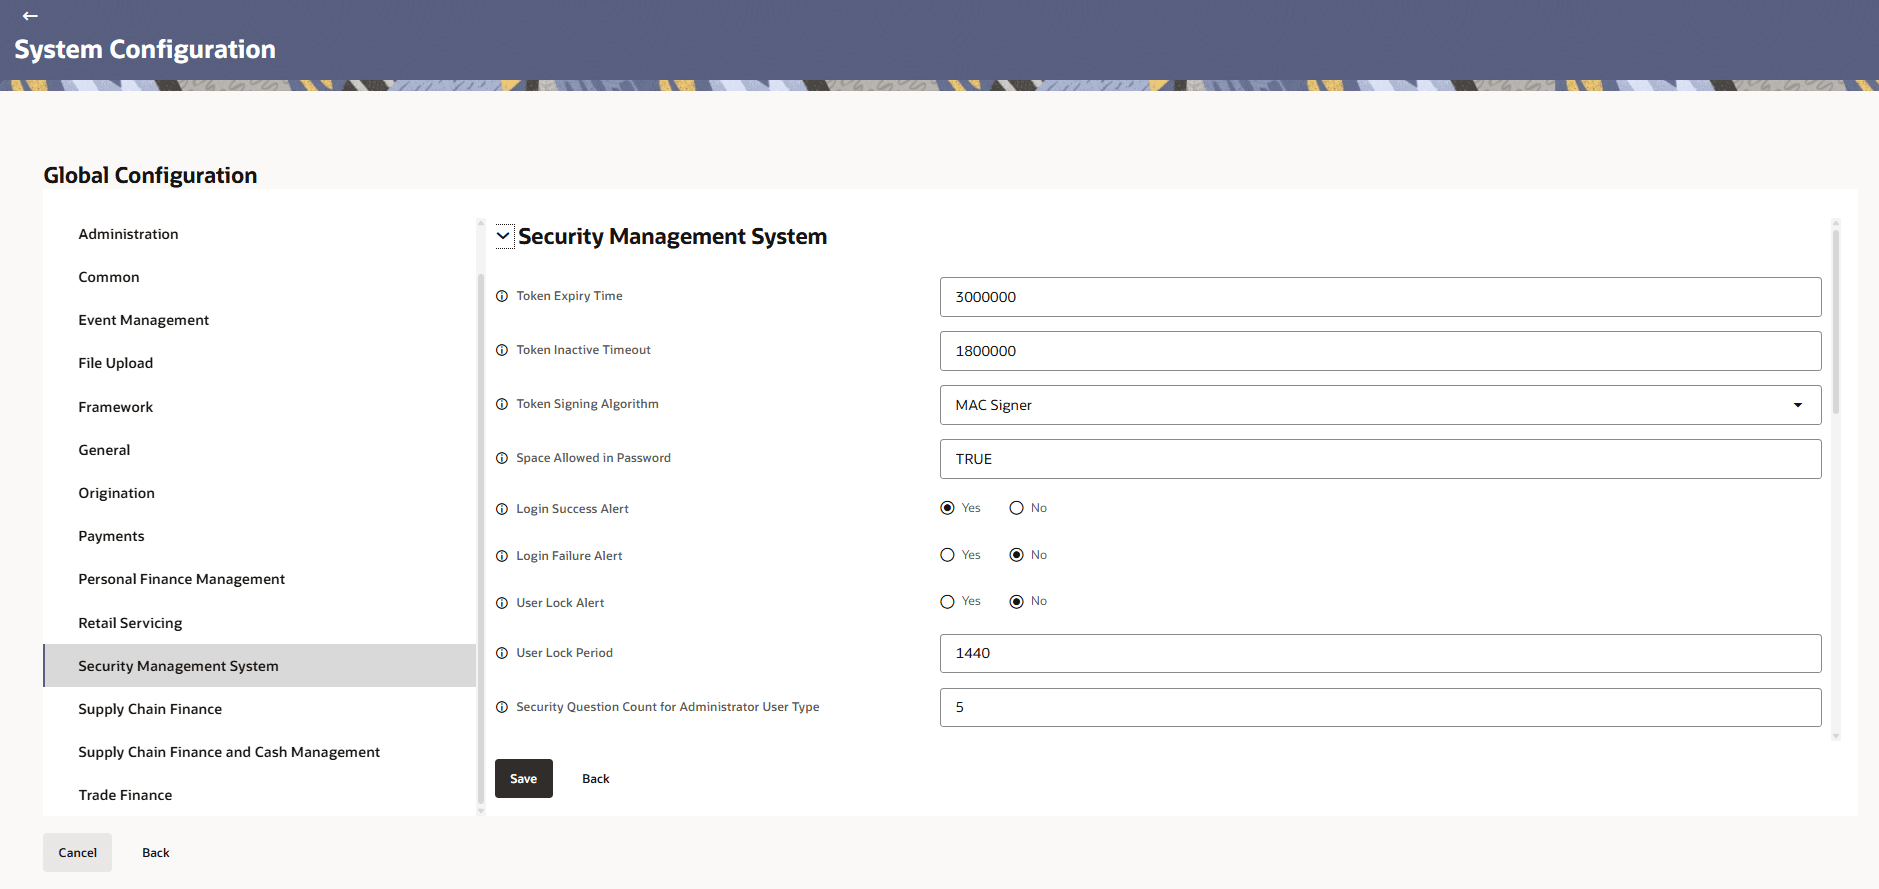Cancel the global configuration
The width and height of the screenshot is (1879, 889).
(x=78, y=853)
